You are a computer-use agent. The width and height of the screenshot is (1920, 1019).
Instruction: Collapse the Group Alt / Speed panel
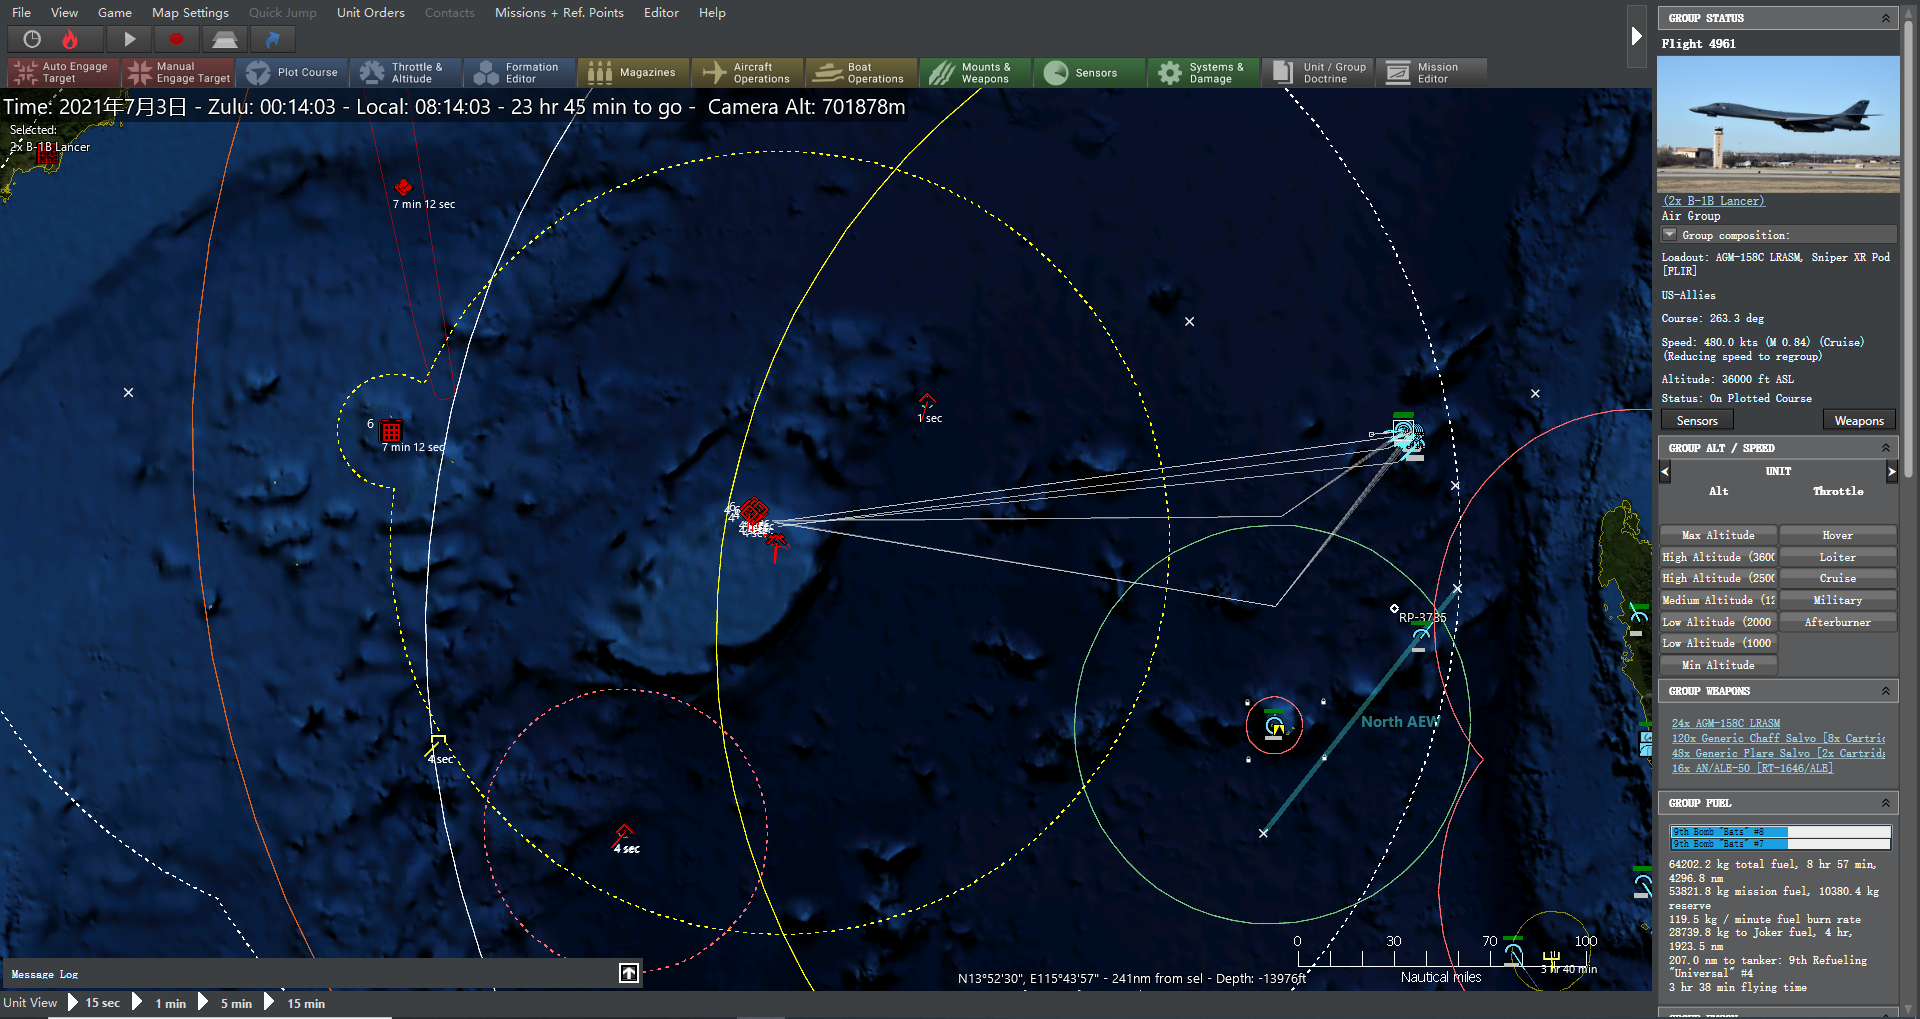1886,448
